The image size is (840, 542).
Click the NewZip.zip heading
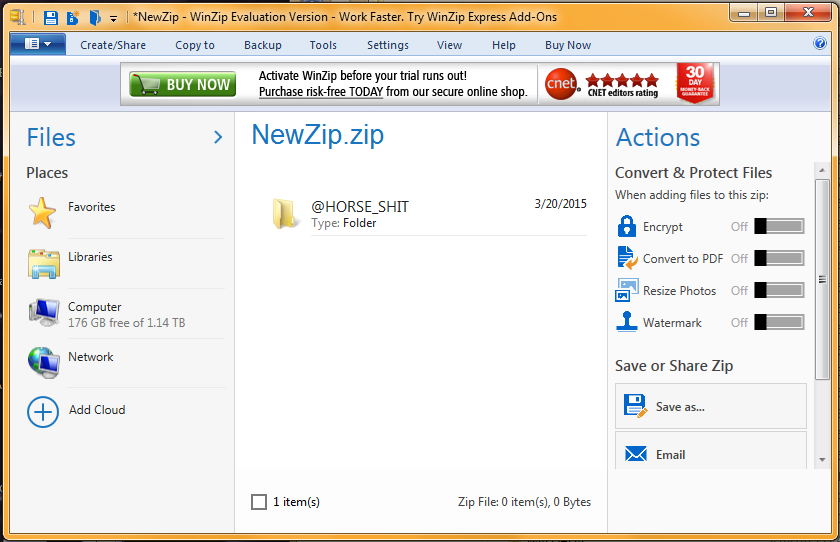[x=318, y=135]
